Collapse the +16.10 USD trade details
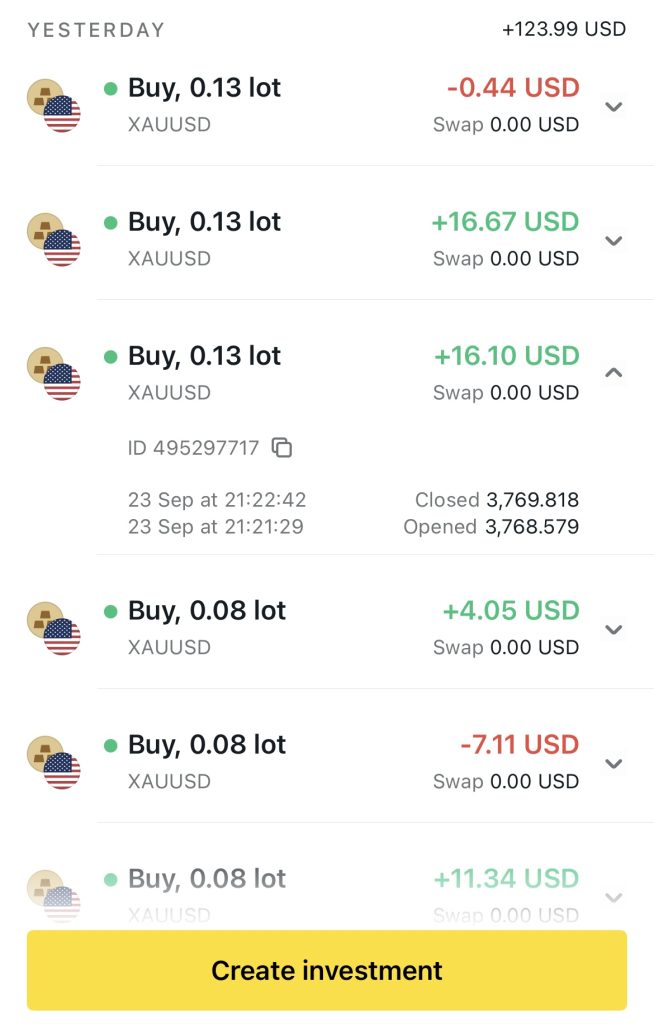Viewport: 654px width, 1024px height. click(615, 373)
